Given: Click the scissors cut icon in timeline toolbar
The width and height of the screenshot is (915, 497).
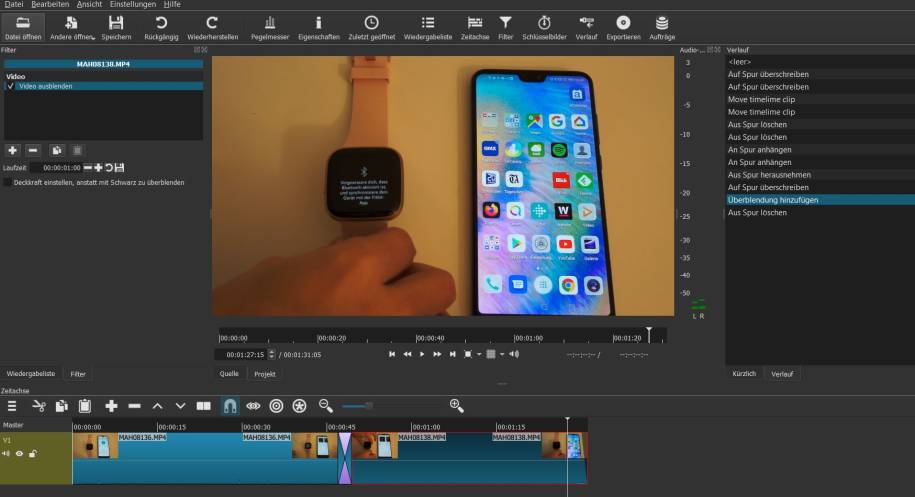Looking at the screenshot, I should point(39,406).
